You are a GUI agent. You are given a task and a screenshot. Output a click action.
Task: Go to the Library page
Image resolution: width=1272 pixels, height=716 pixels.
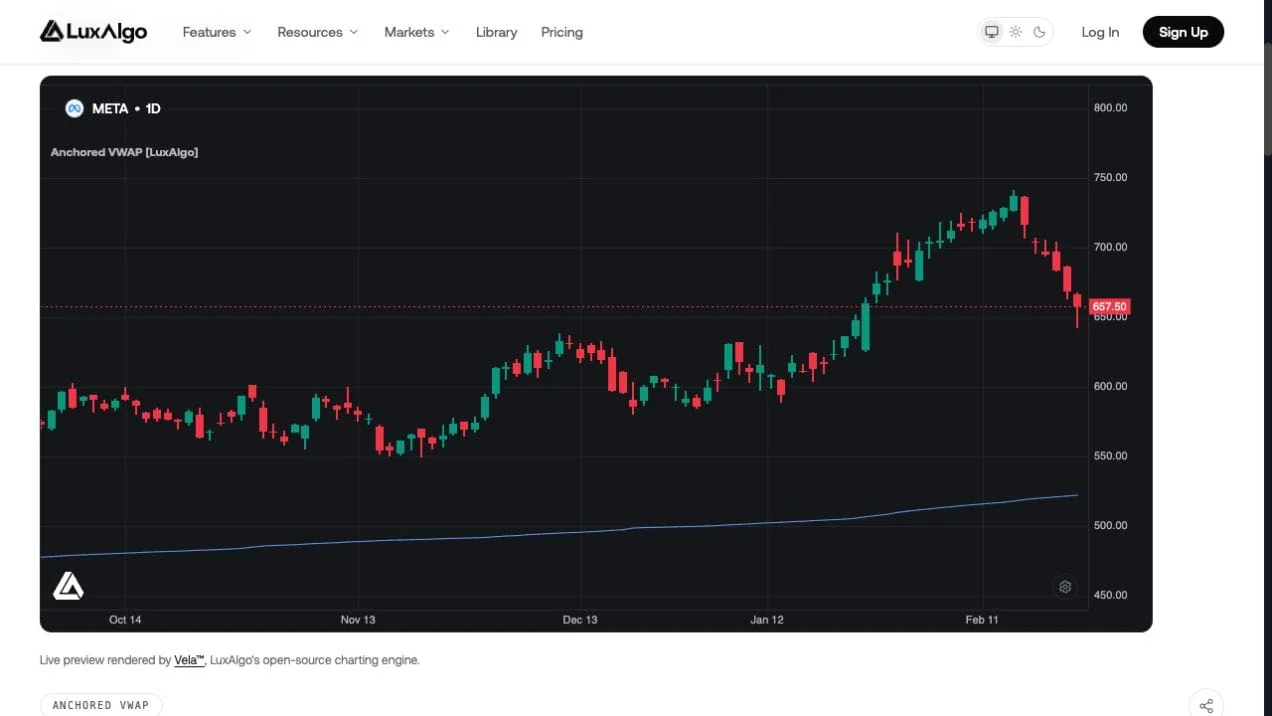(496, 32)
